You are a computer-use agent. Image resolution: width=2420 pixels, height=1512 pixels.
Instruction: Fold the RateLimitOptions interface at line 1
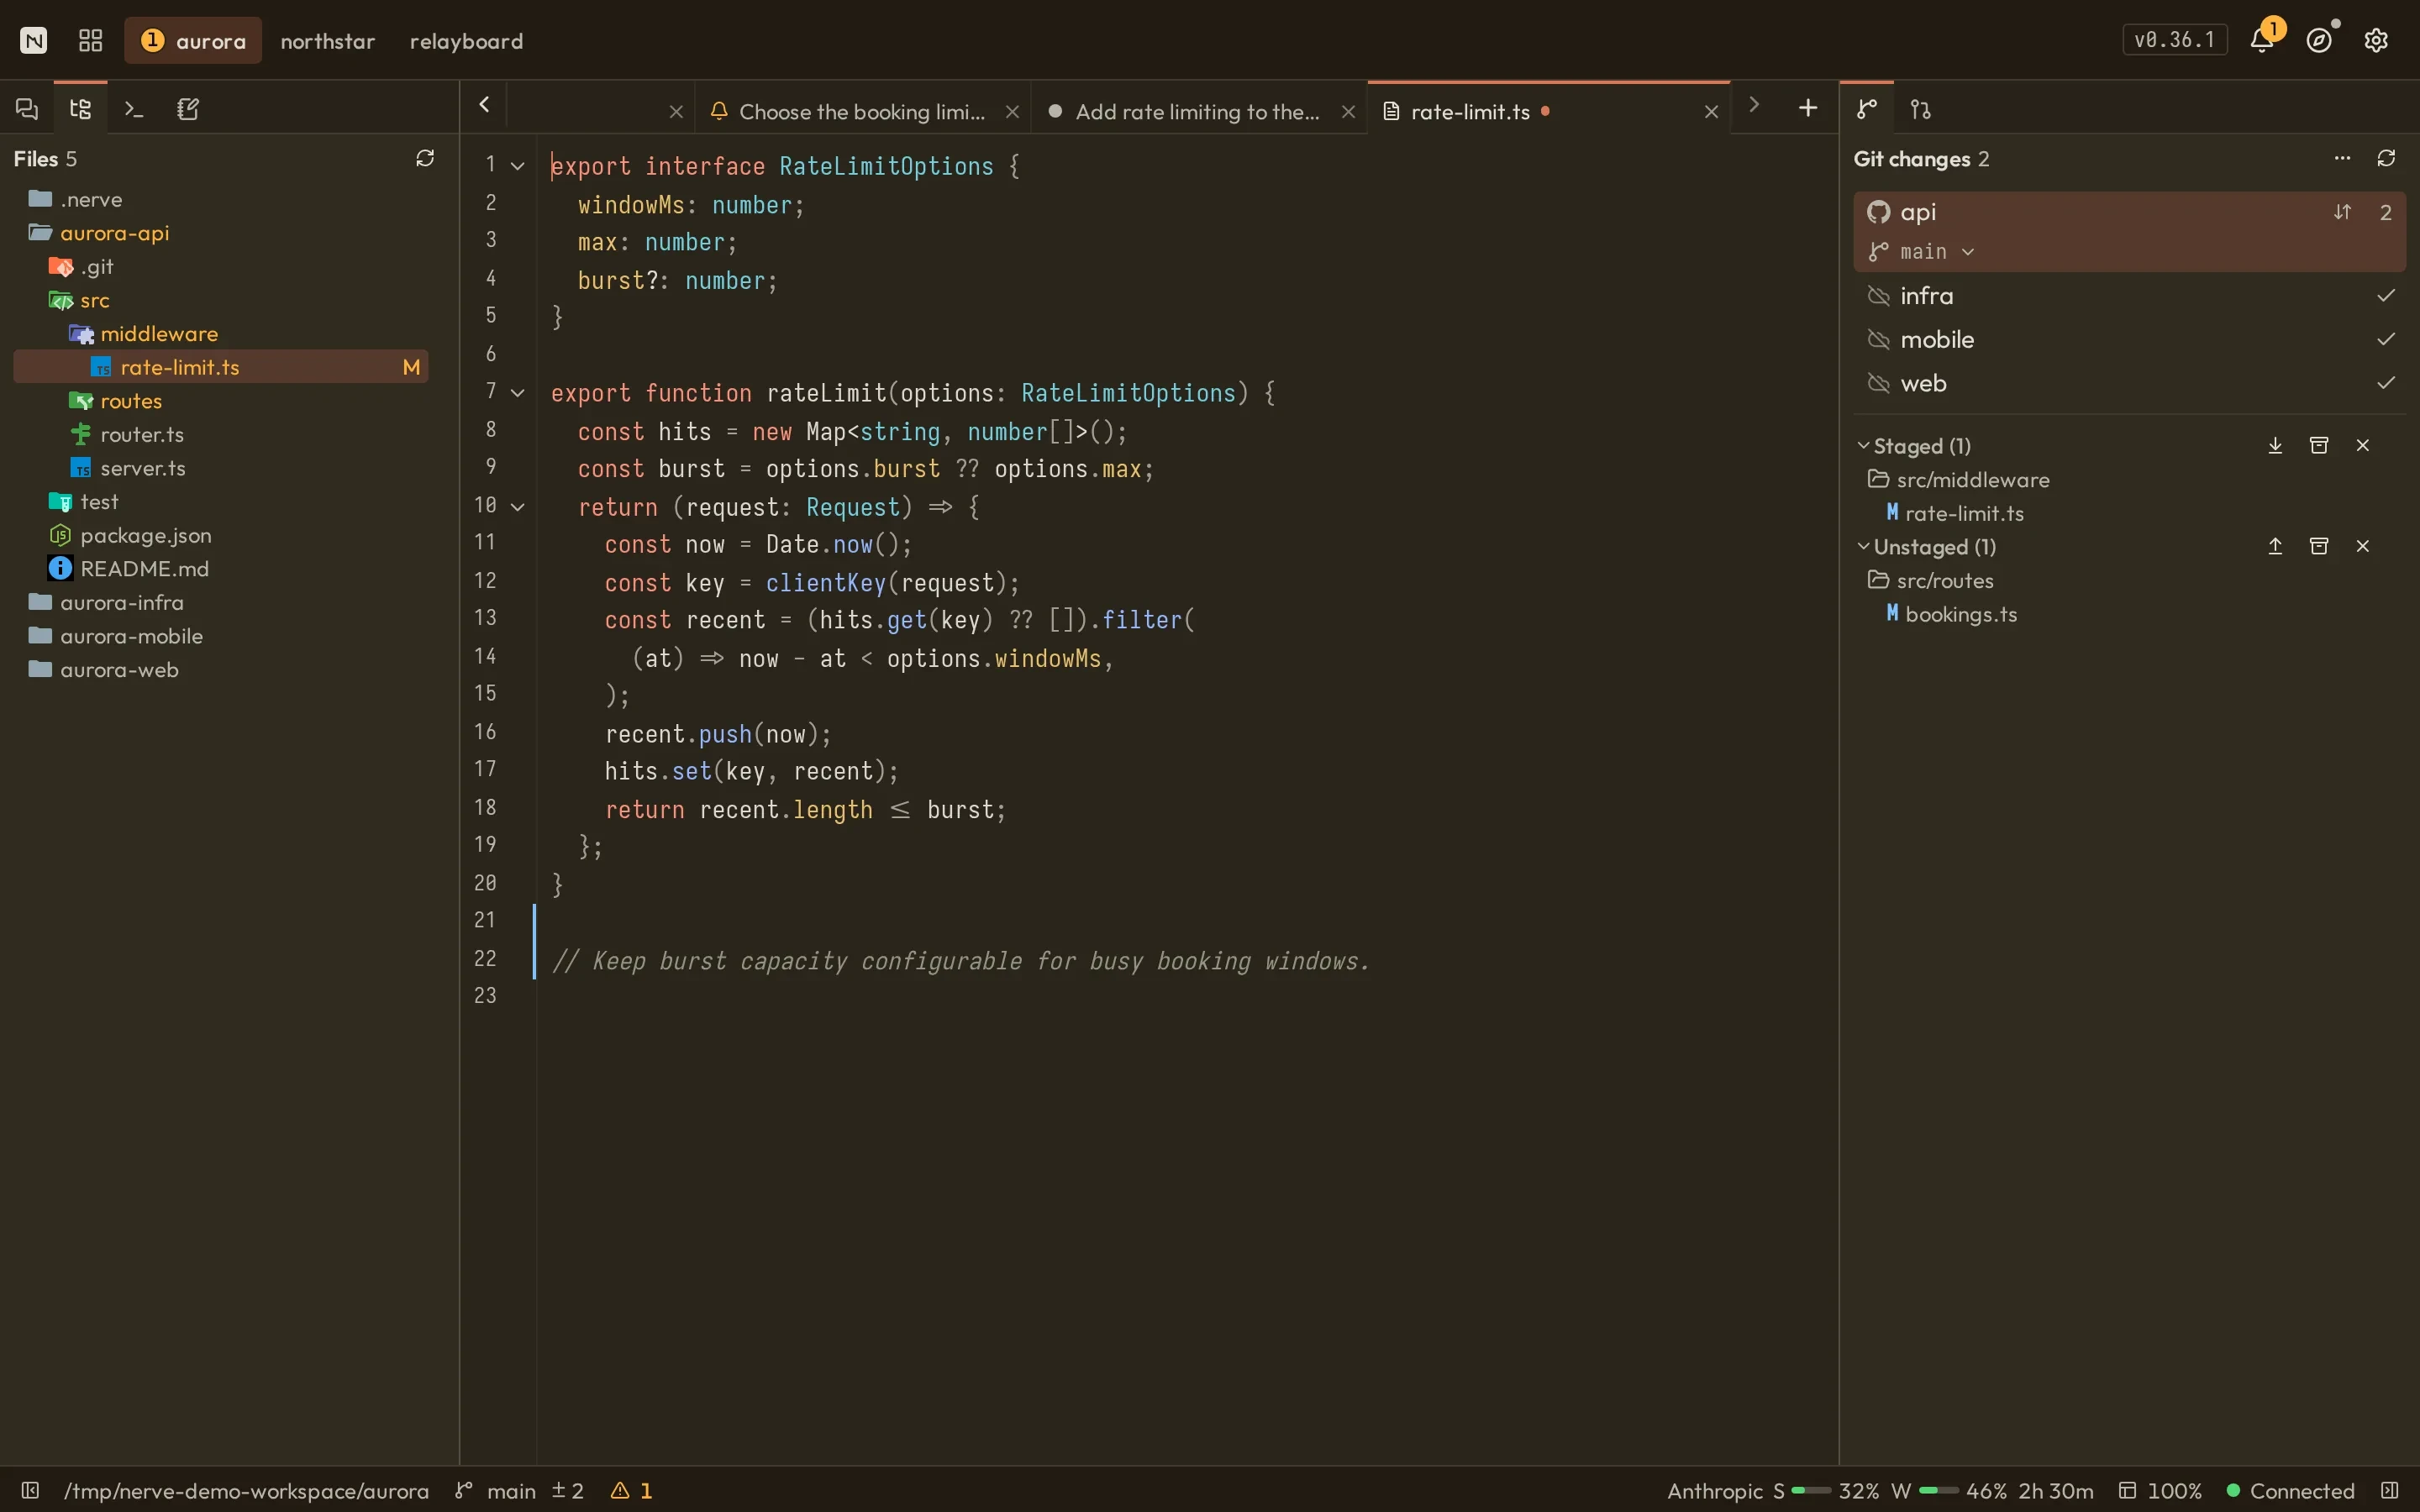pos(518,166)
